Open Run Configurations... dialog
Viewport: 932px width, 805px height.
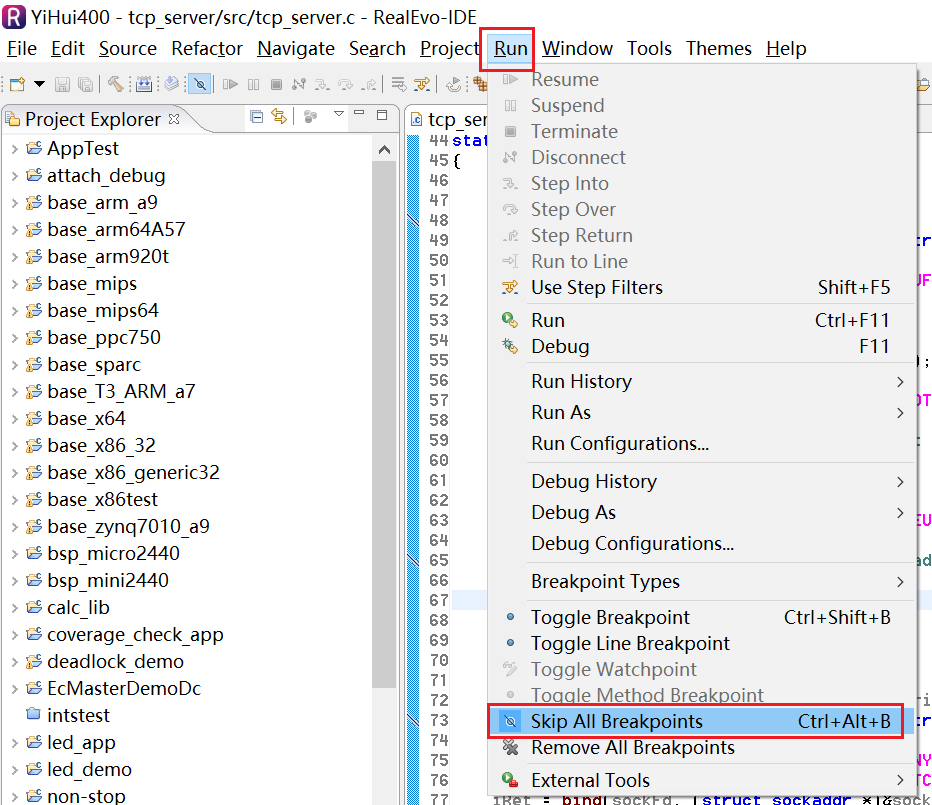click(701, 444)
